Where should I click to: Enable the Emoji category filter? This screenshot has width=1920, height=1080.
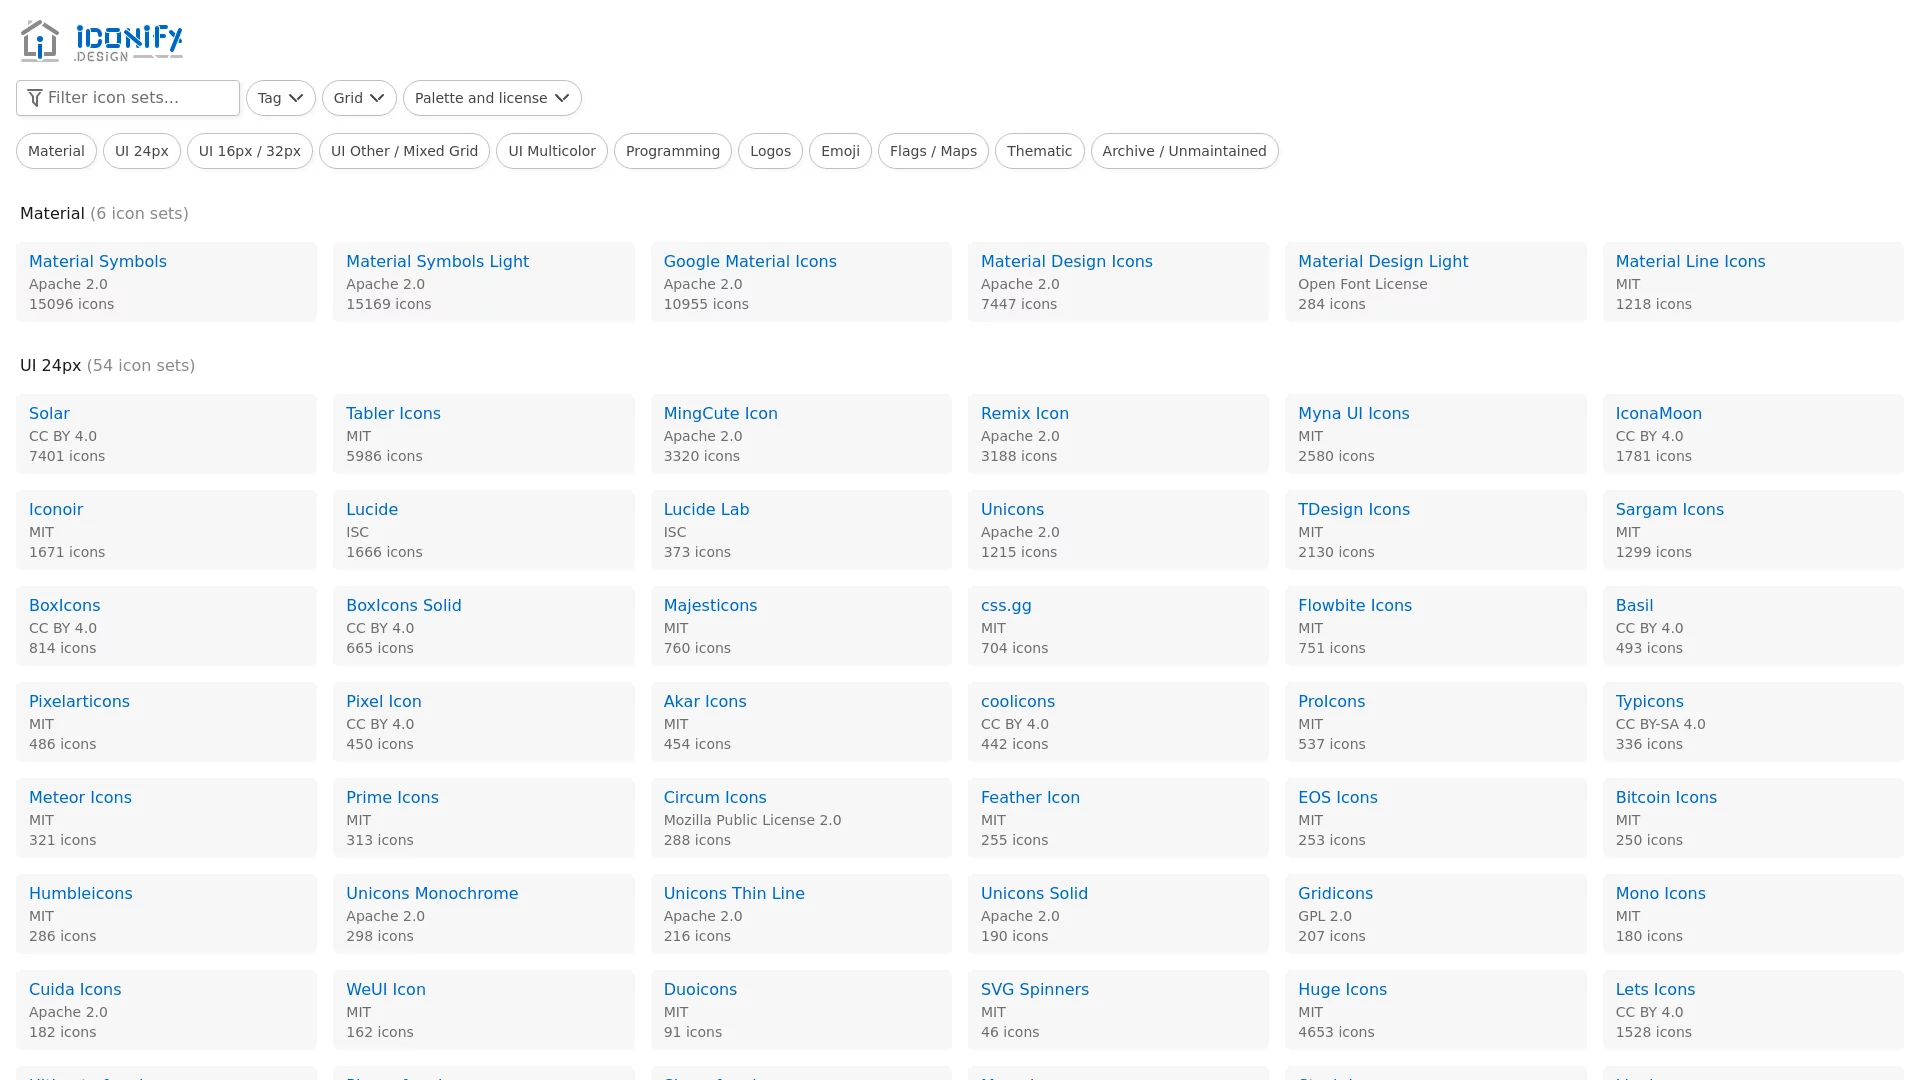tap(839, 151)
